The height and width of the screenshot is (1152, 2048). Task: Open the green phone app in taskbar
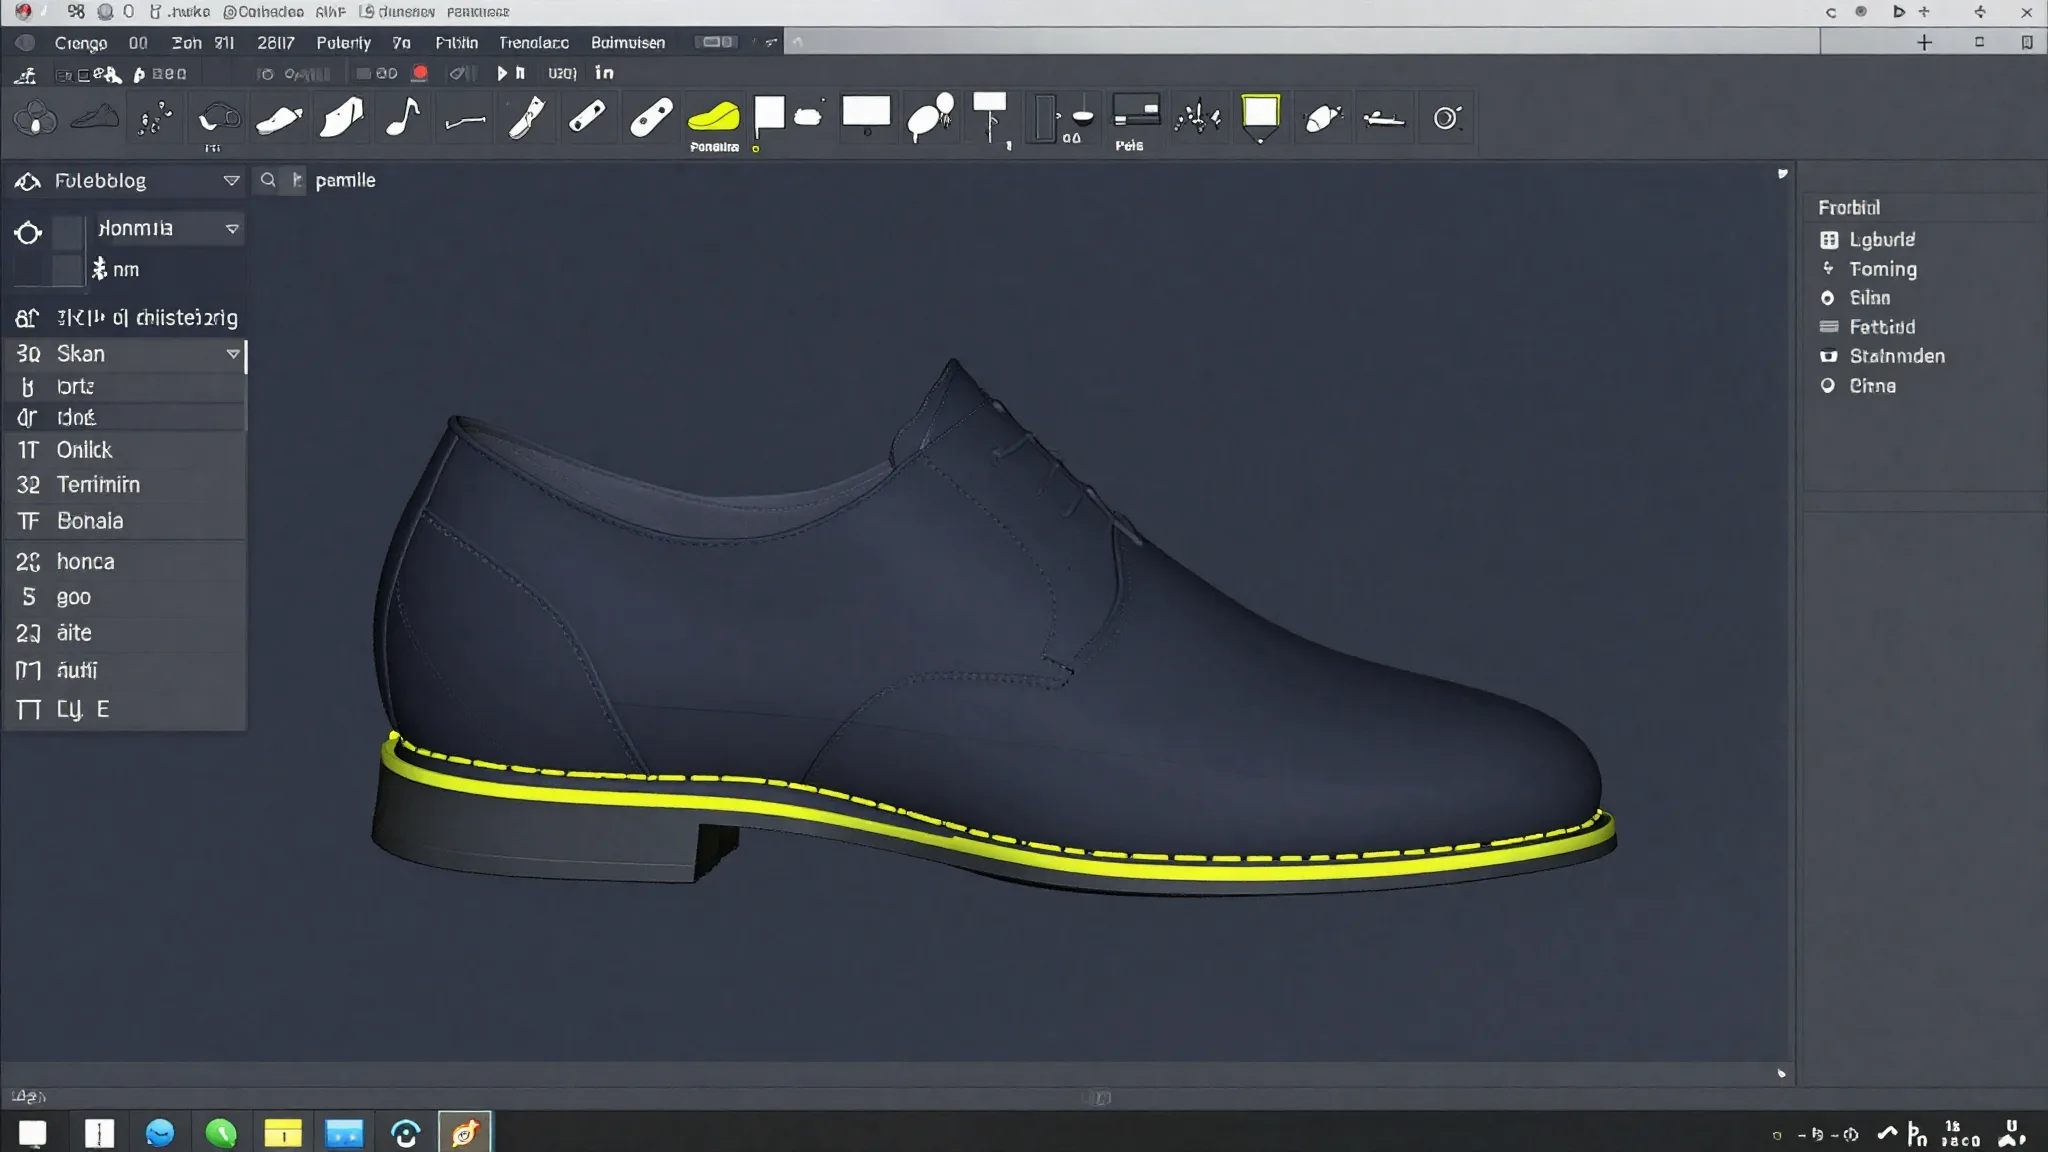221,1133
